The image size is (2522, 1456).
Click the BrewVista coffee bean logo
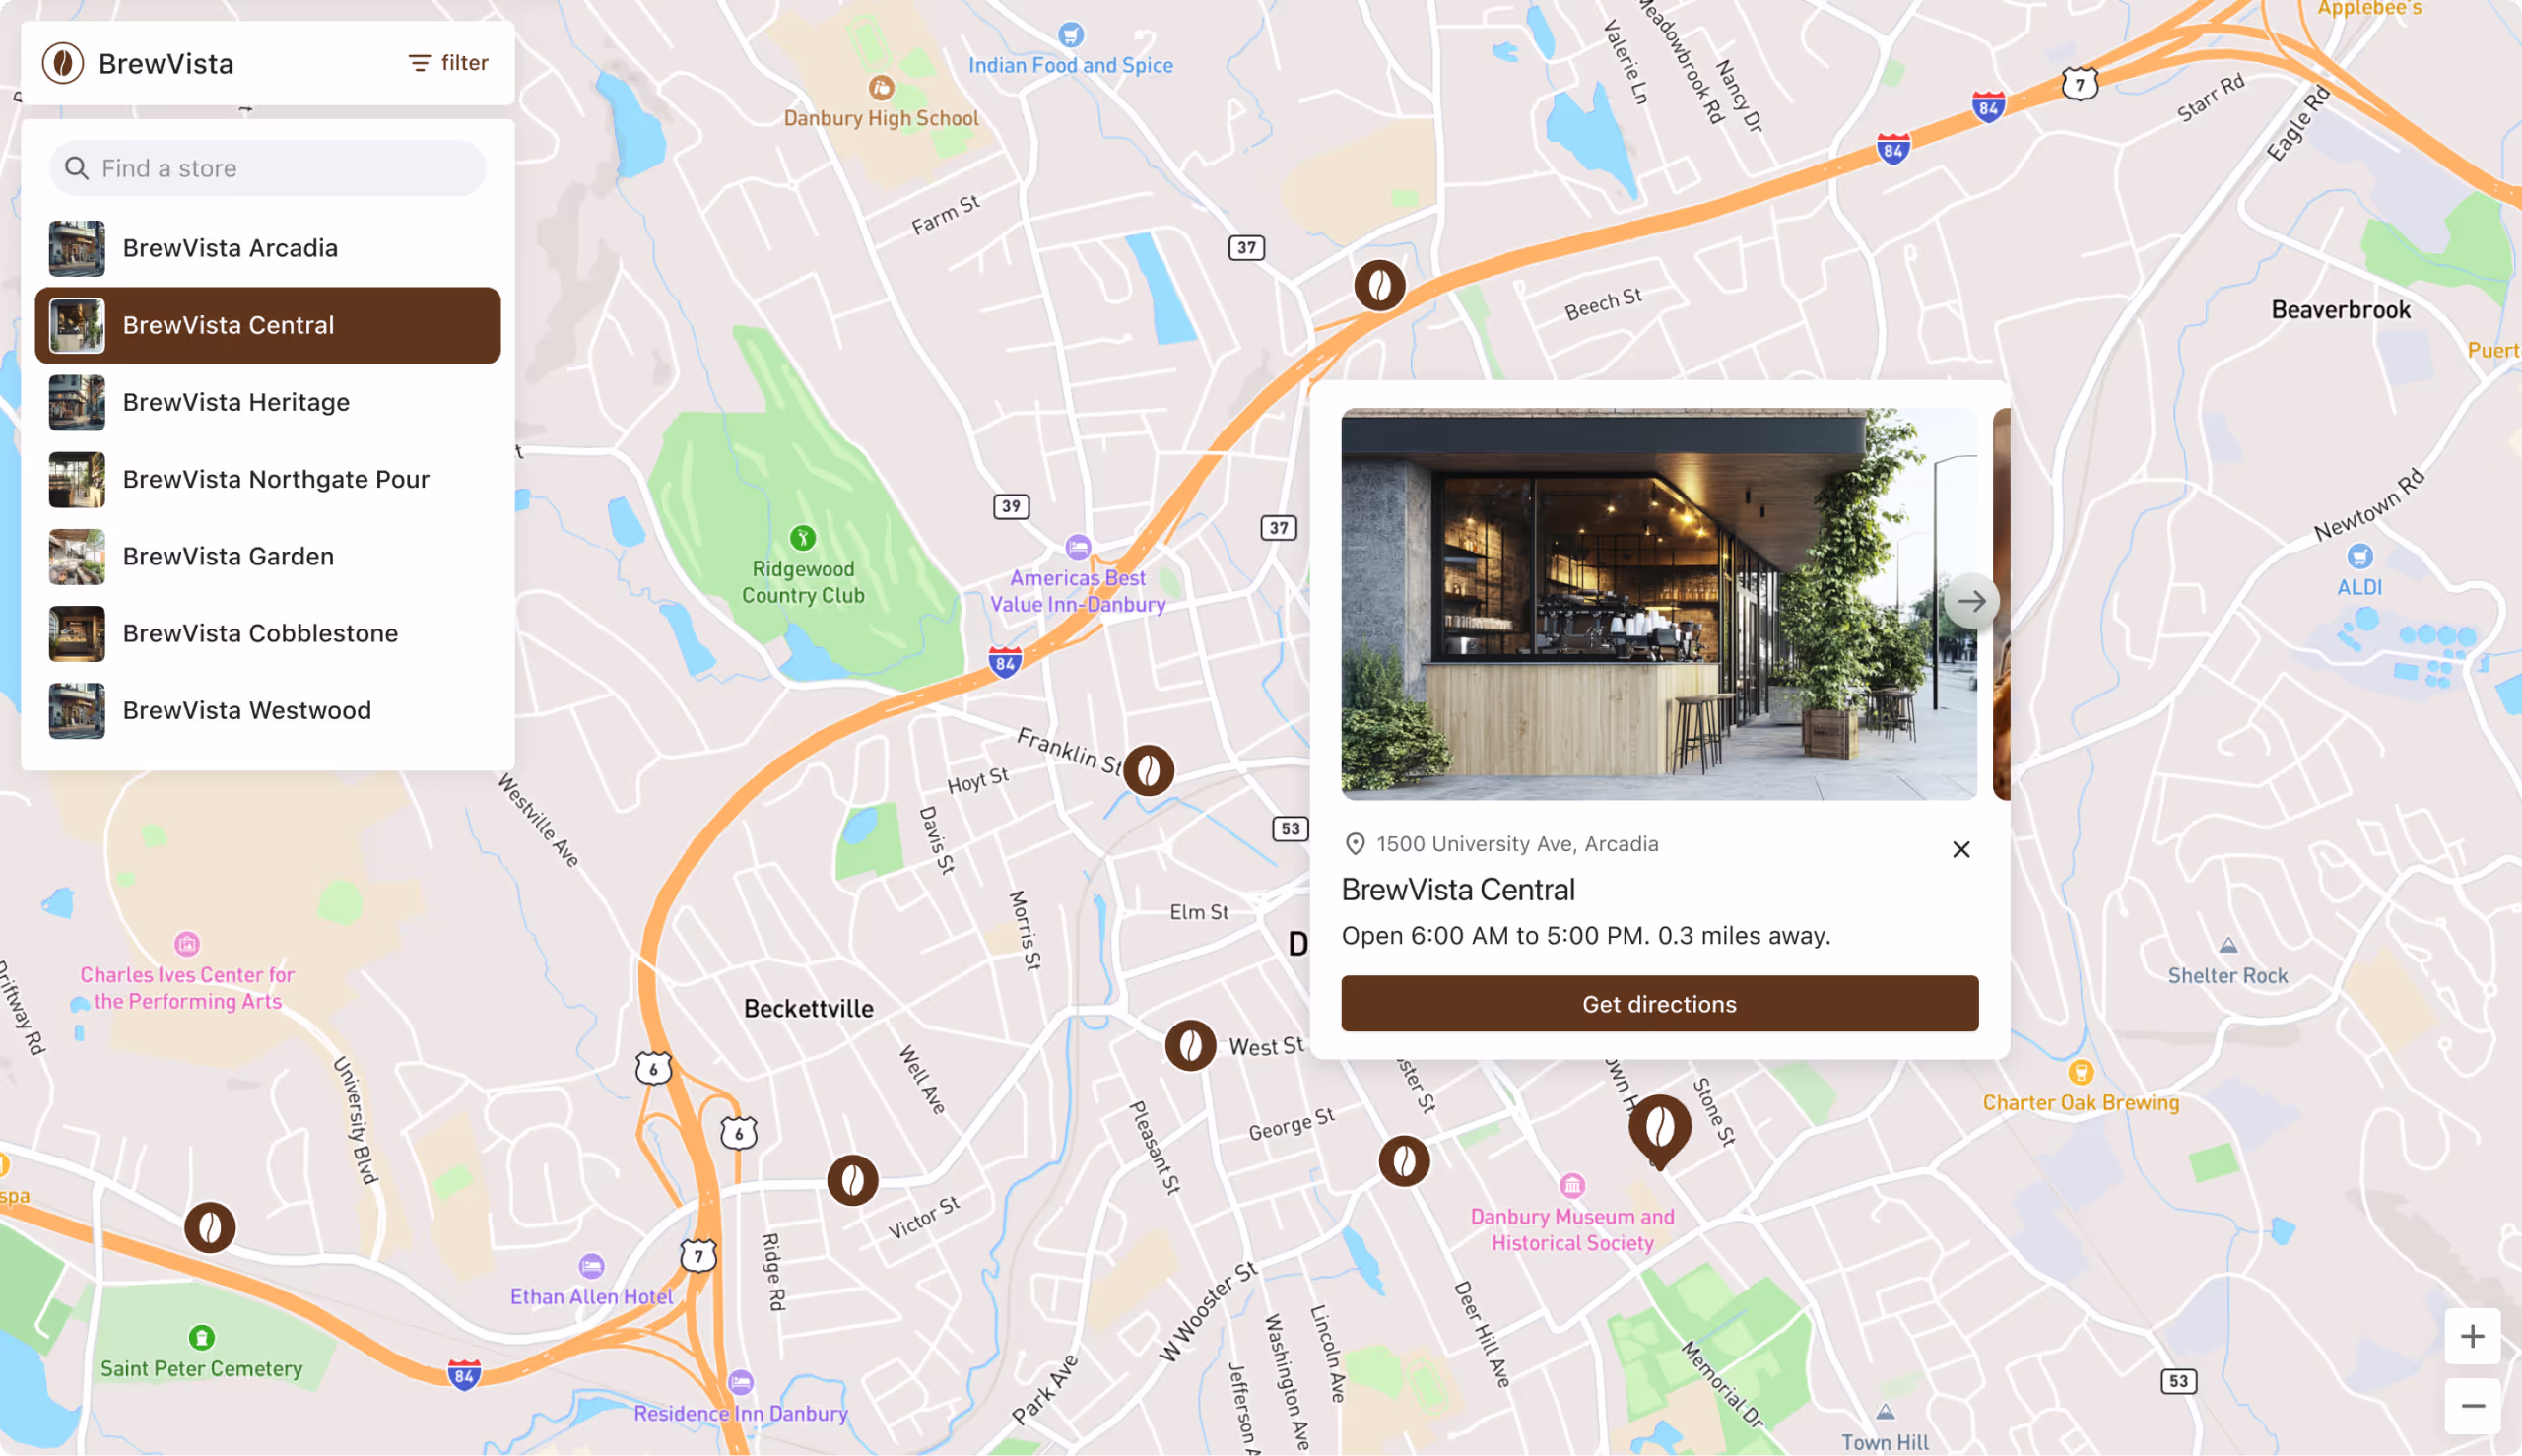pos(63,63)
